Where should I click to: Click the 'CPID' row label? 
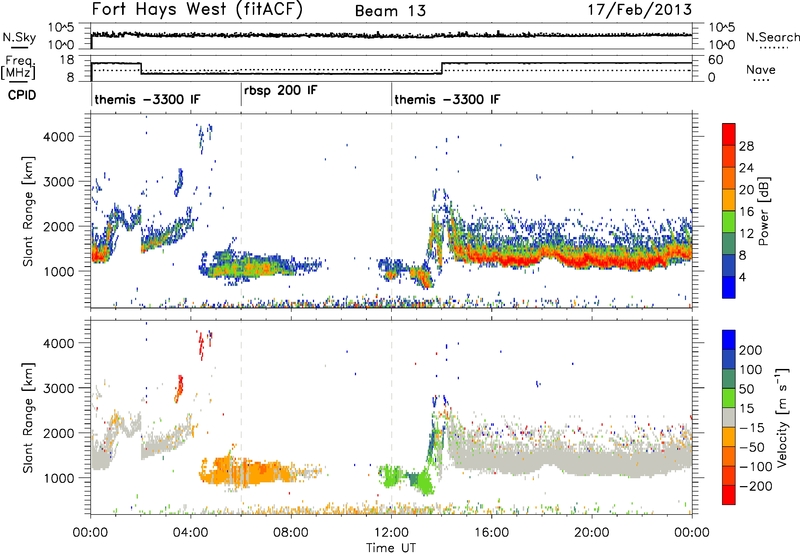(x=22, y=95)
